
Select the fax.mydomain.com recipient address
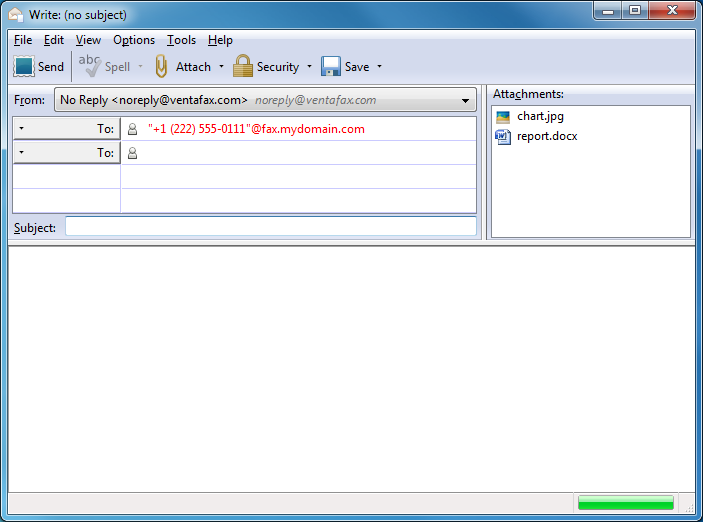pos(256,129)
